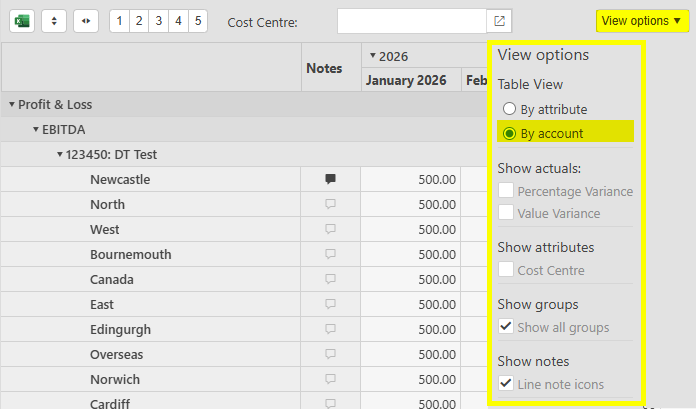The image size is (696, 409).
Task: Switch to level 3 tab
Action: click(x=158, y=21)
